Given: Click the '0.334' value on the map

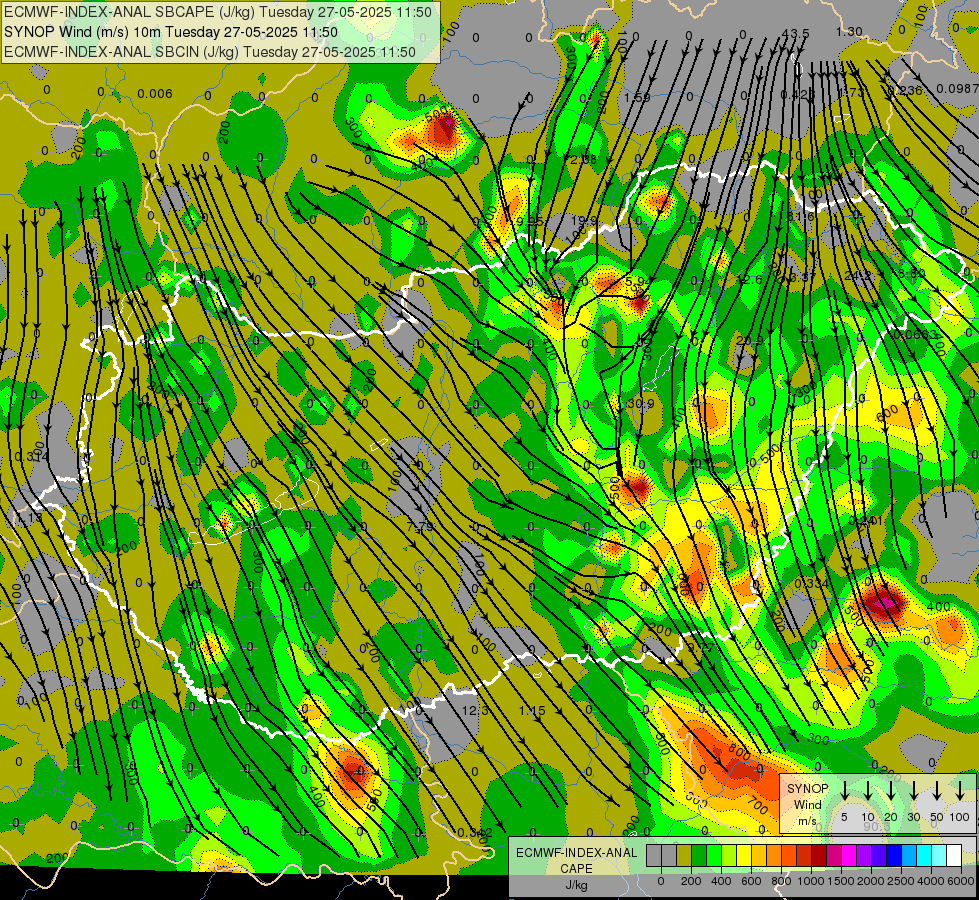Looking at the screenshot, I should [x=812, y=583].
